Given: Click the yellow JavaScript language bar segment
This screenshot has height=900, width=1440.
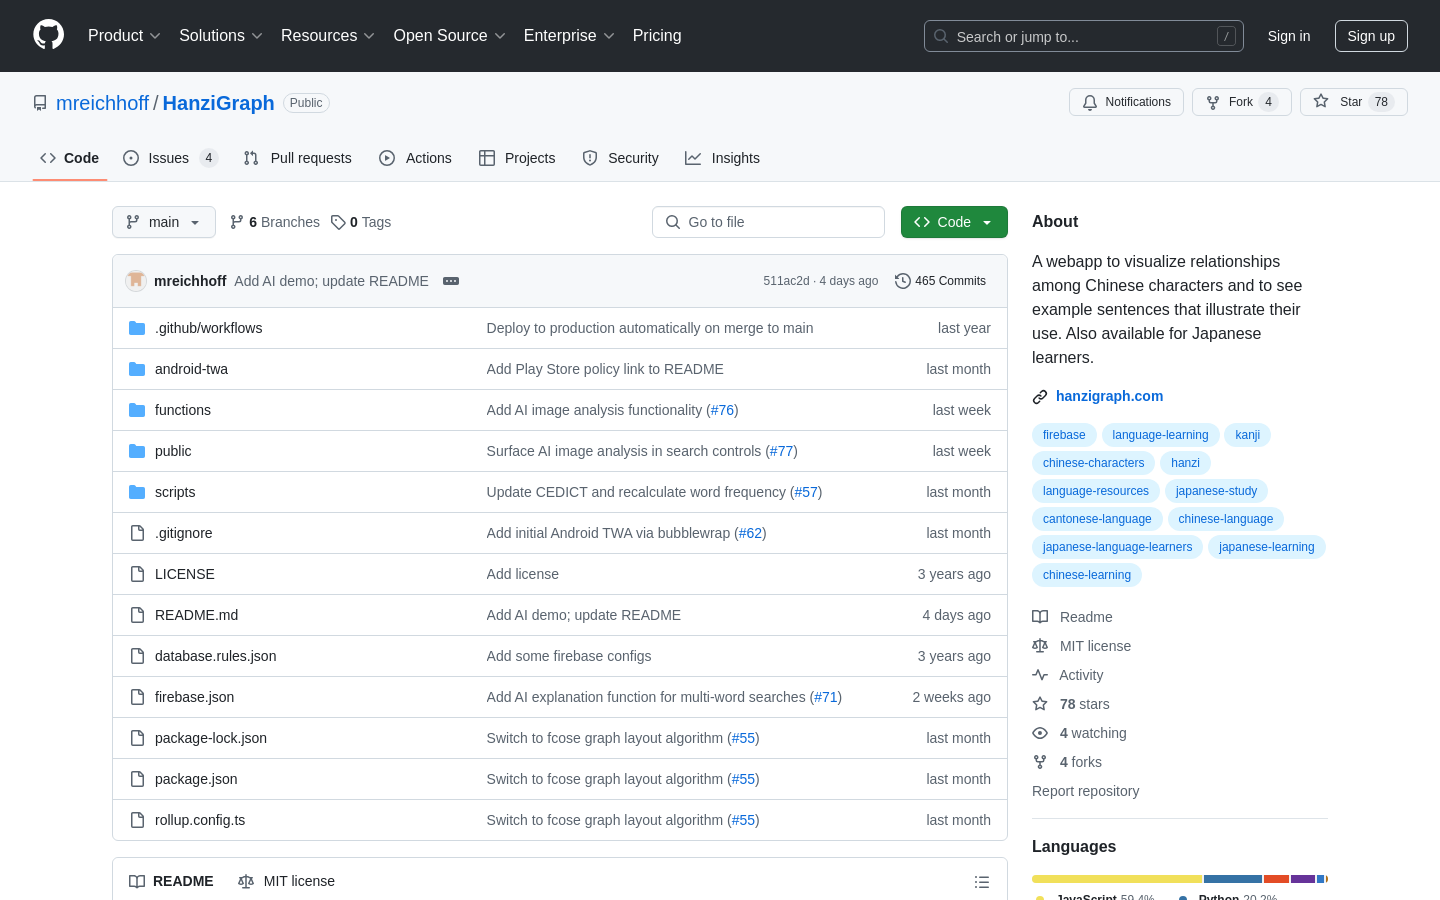Looking at the screenshot, I should (x=1117, y=879).
